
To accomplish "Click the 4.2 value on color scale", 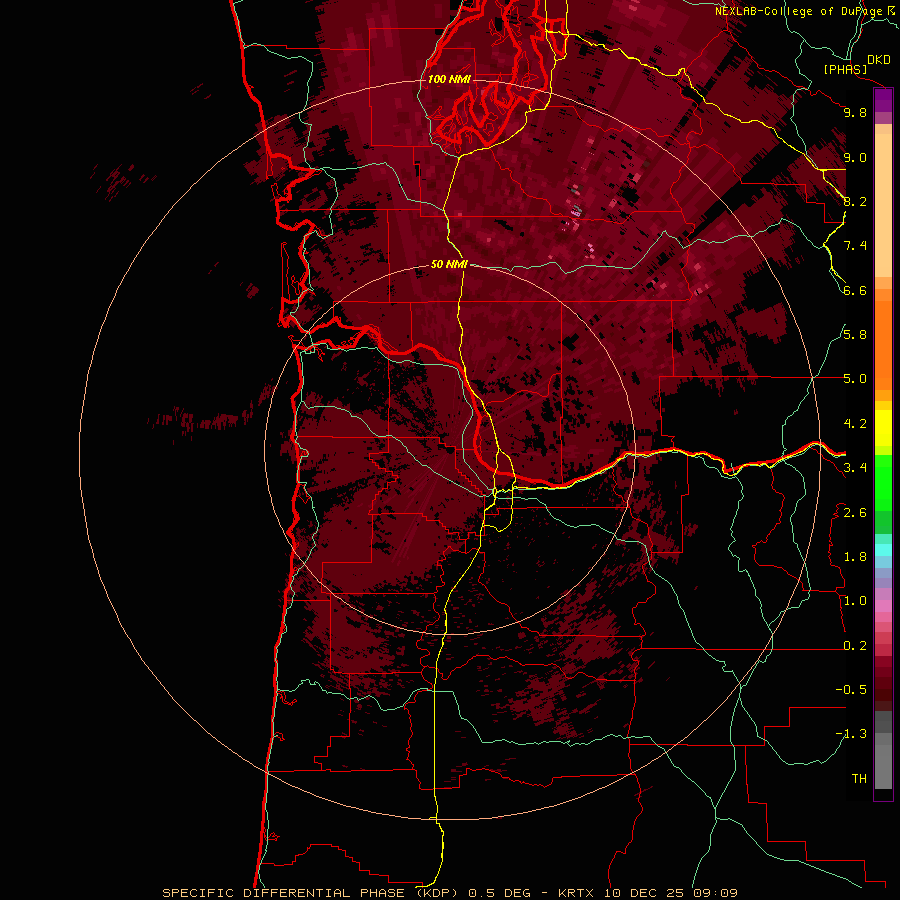I will coord(855,424).
